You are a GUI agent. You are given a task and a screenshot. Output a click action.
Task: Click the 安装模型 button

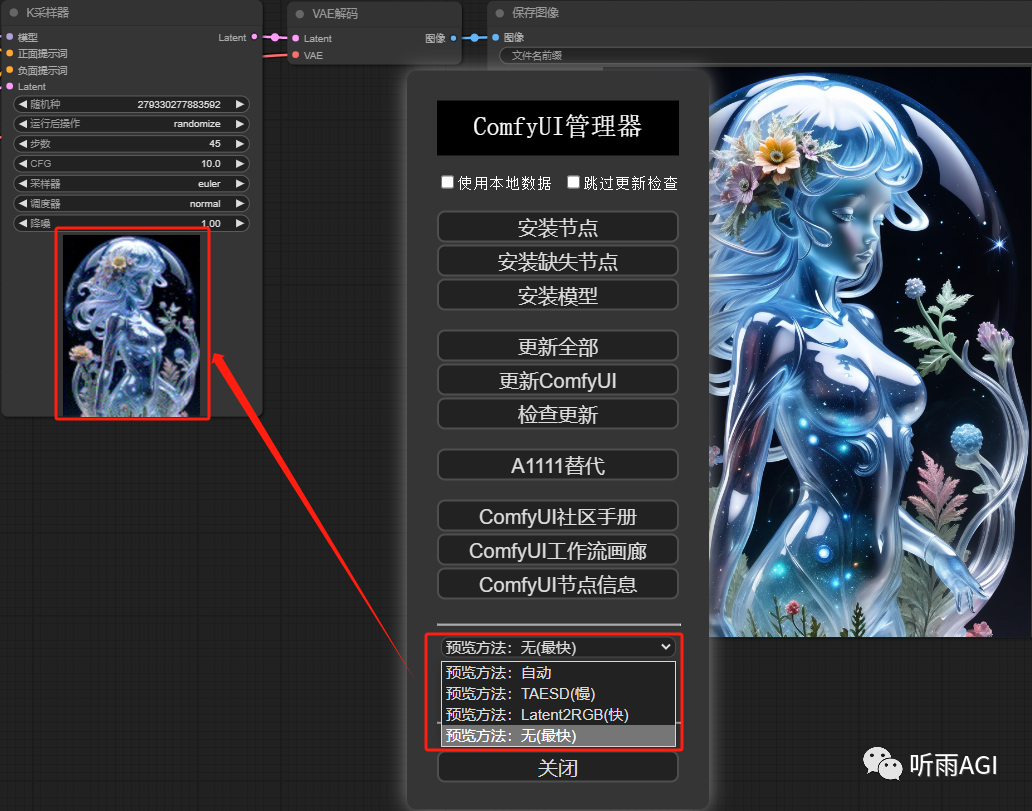coord(557,295)
